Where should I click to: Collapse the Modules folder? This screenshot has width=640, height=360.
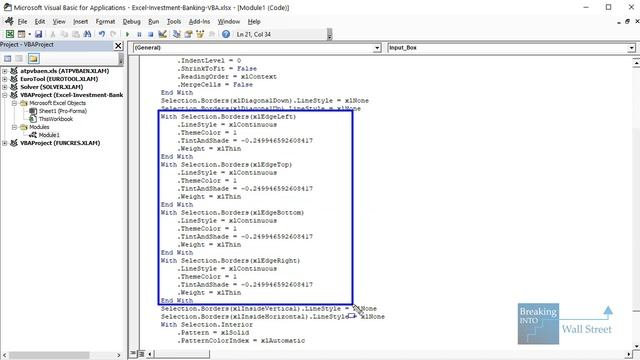[x=14, y=127]
